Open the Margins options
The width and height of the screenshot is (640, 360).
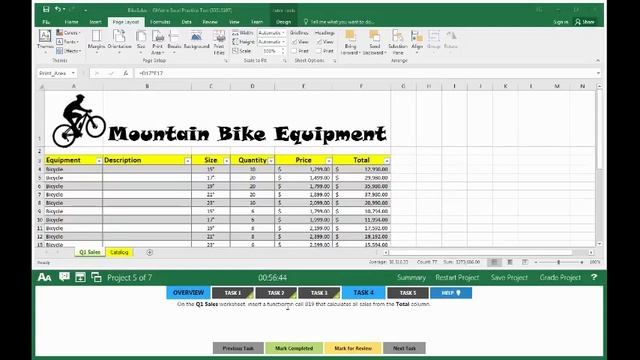pyautogui.click(x=96, y=41)
